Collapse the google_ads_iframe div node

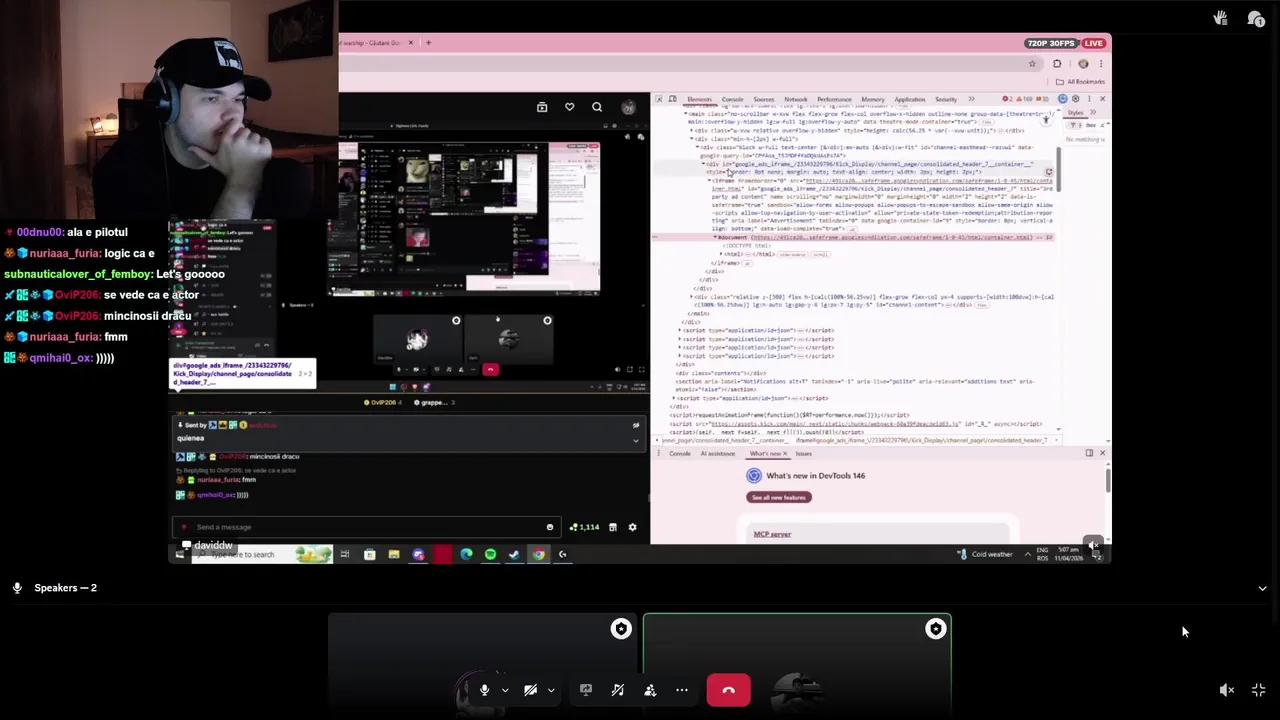coord(704,164)
